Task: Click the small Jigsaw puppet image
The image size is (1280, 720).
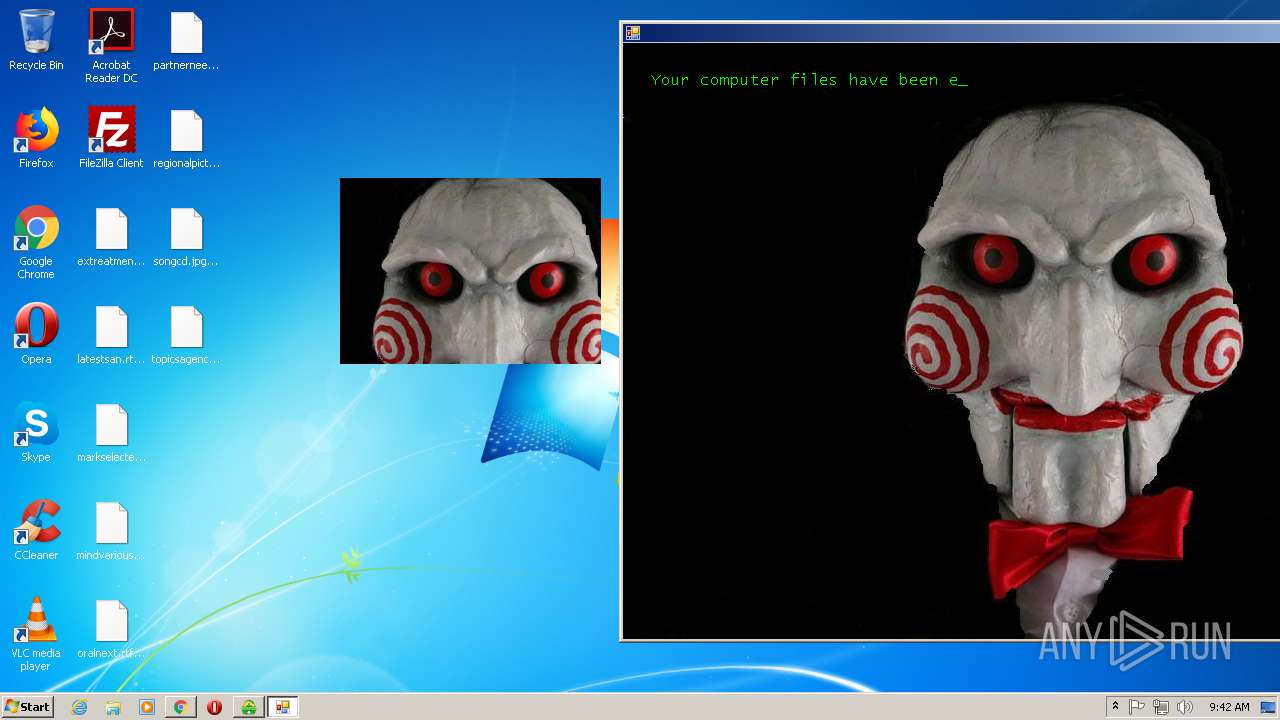Action: point(470,271)
